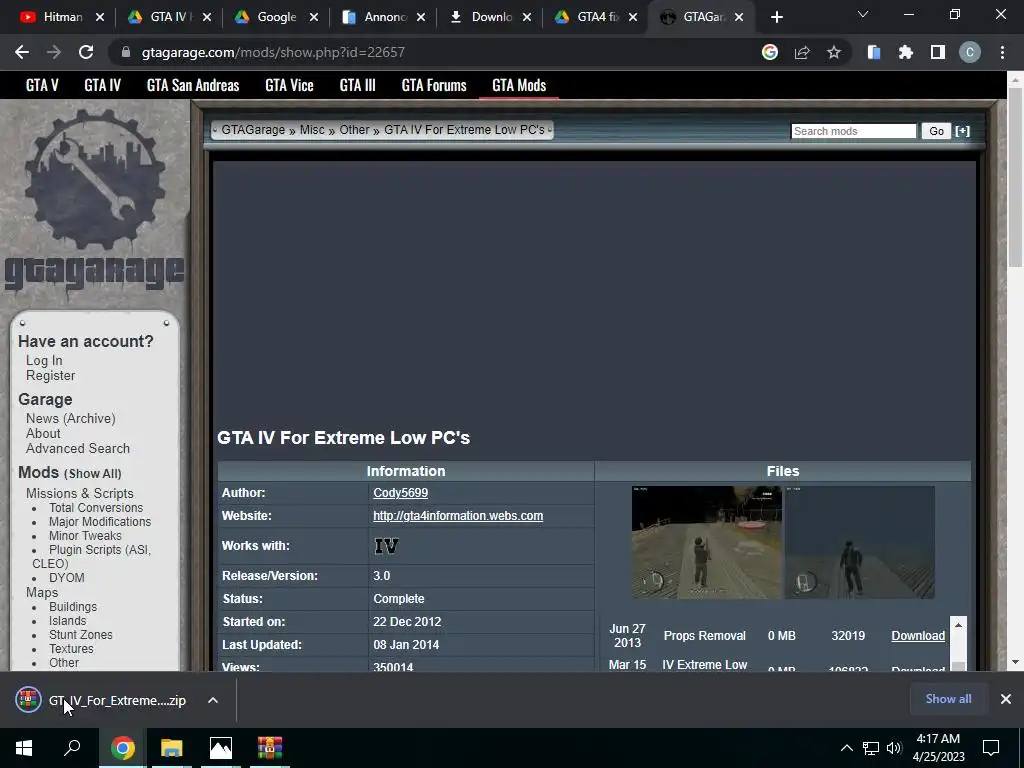
Task: Open gta4information.webs.com website link
Action: point(458,516)
